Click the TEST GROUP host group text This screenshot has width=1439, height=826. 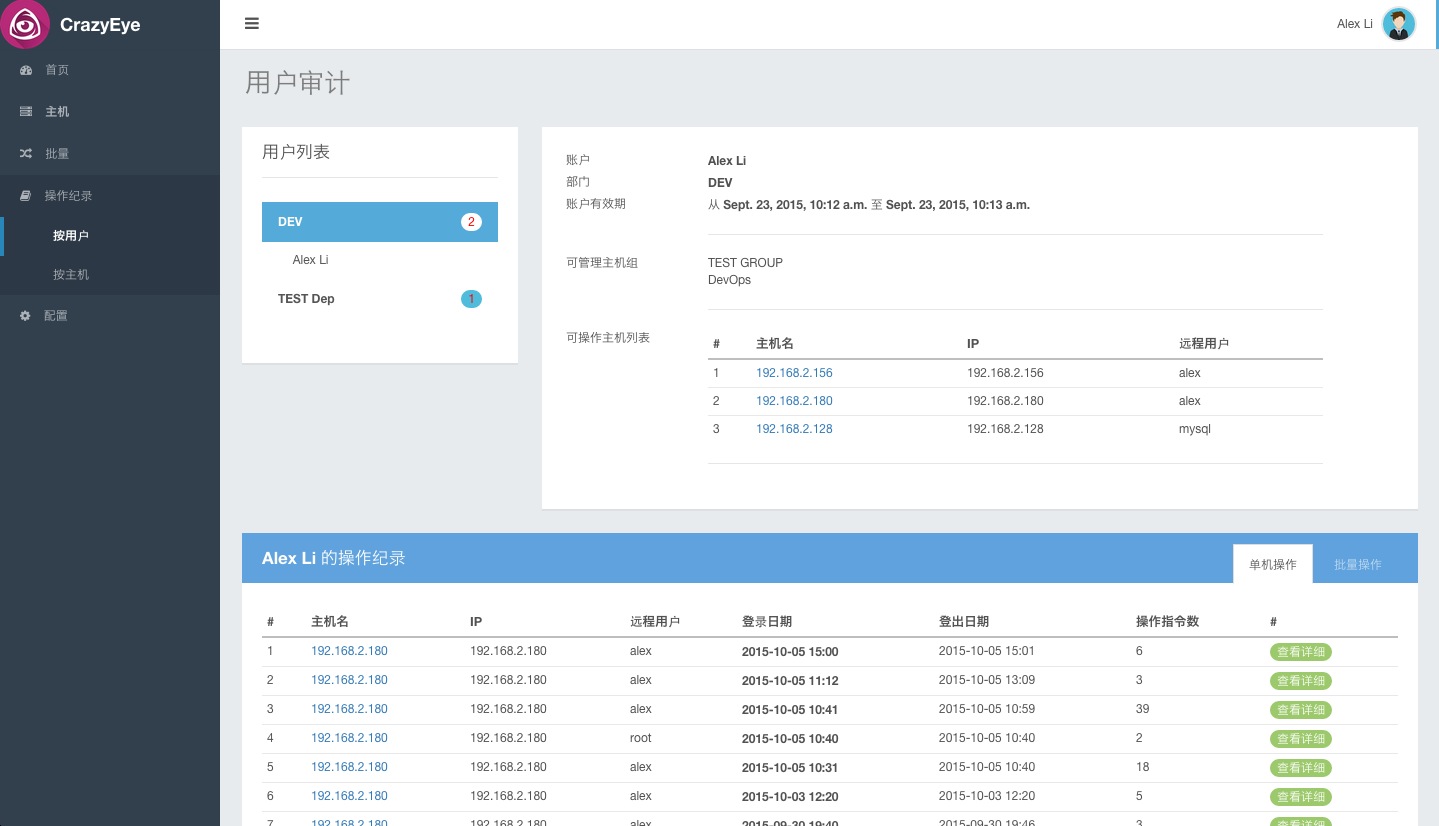(x=745, y=263)
